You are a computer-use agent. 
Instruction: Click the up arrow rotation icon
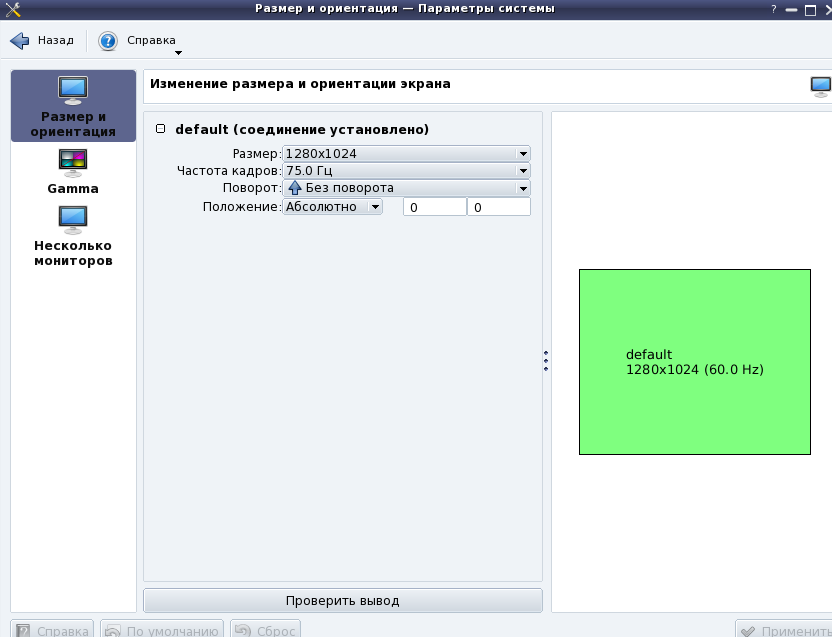(295, 188)
